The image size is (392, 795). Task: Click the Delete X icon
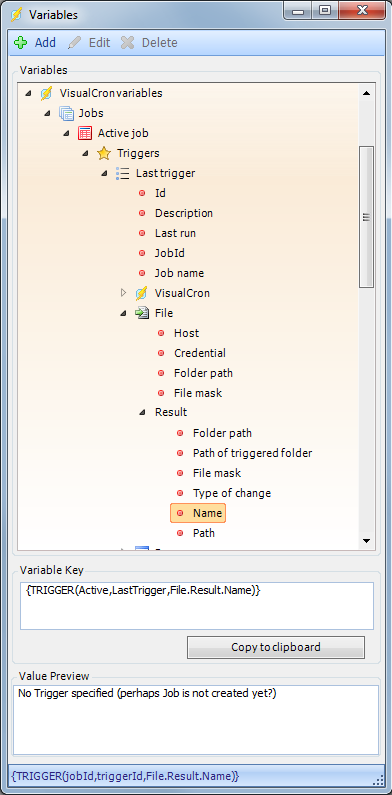coord(127,43)
